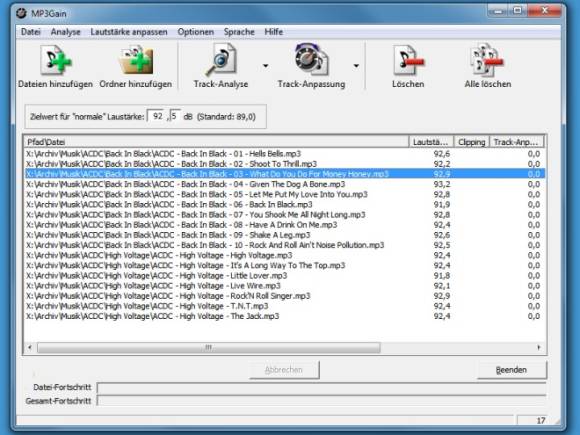This screenshot has width=580, height=435.
Task: Select the row '08 - Have A Drink On Me.mp3'
Action: (284, 225)
